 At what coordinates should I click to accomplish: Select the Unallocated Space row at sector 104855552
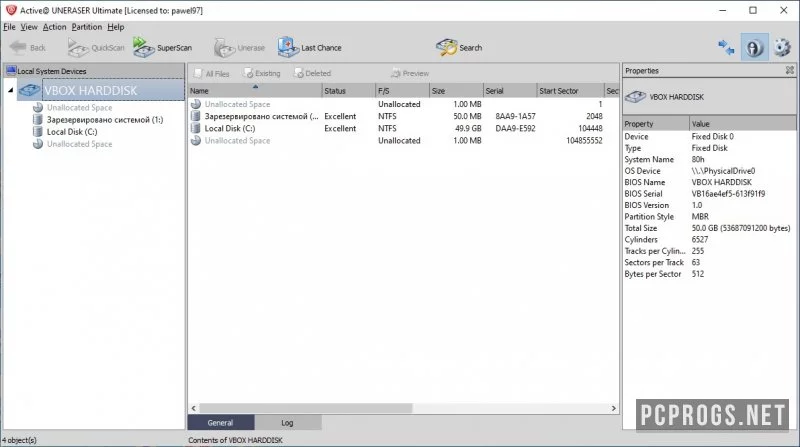(403, 141)
